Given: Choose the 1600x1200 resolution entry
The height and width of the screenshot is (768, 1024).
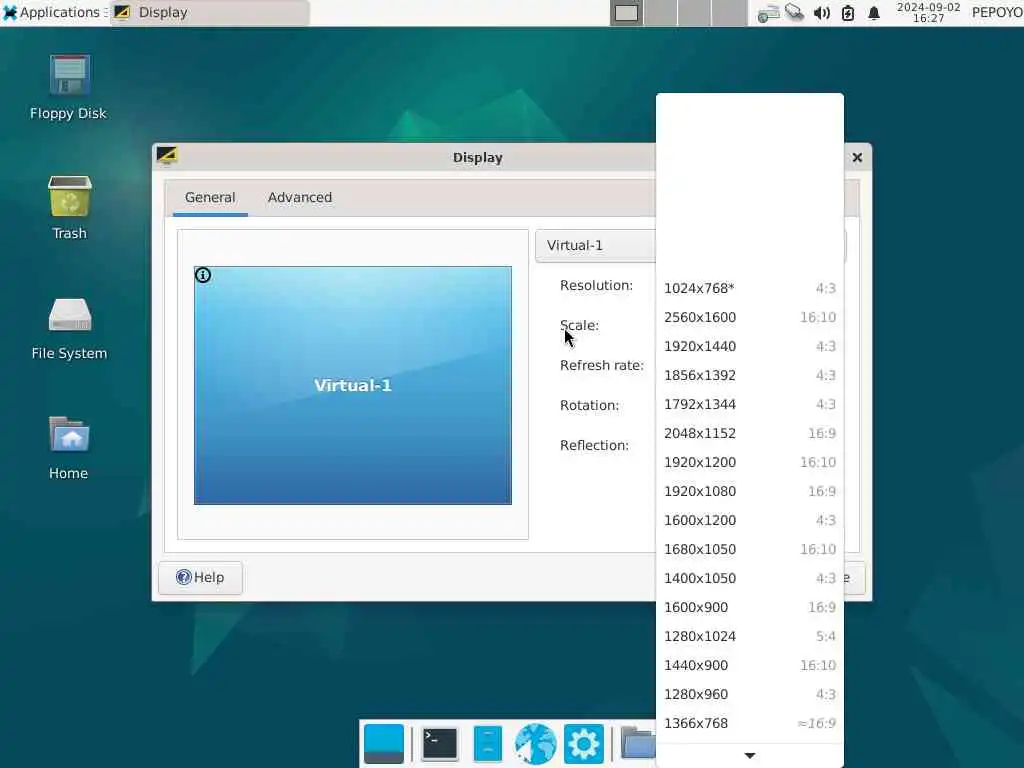Looking at the screenshot, I should pyautogui.click(x=750, y=520).
